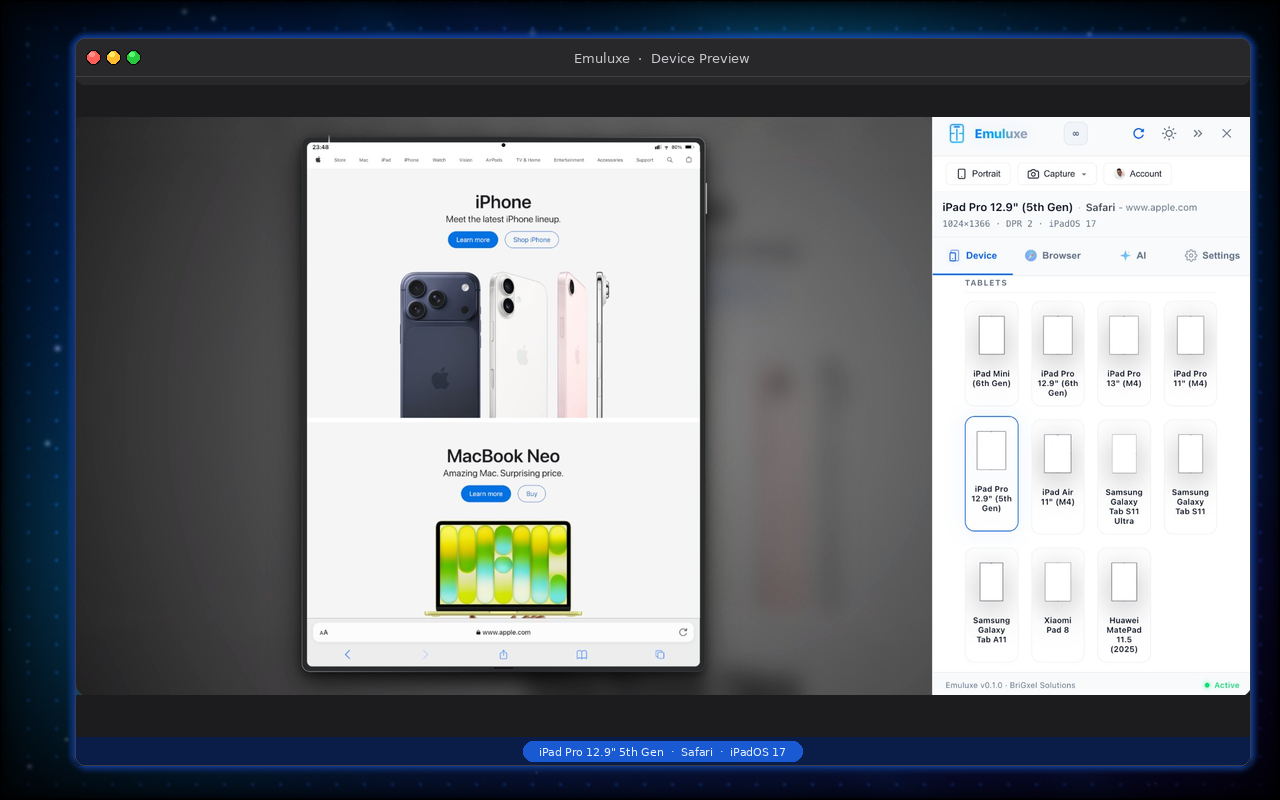Click the www.apple.com Safari address field
This screenshot has width=1280, height=800.
coord(503,632)
